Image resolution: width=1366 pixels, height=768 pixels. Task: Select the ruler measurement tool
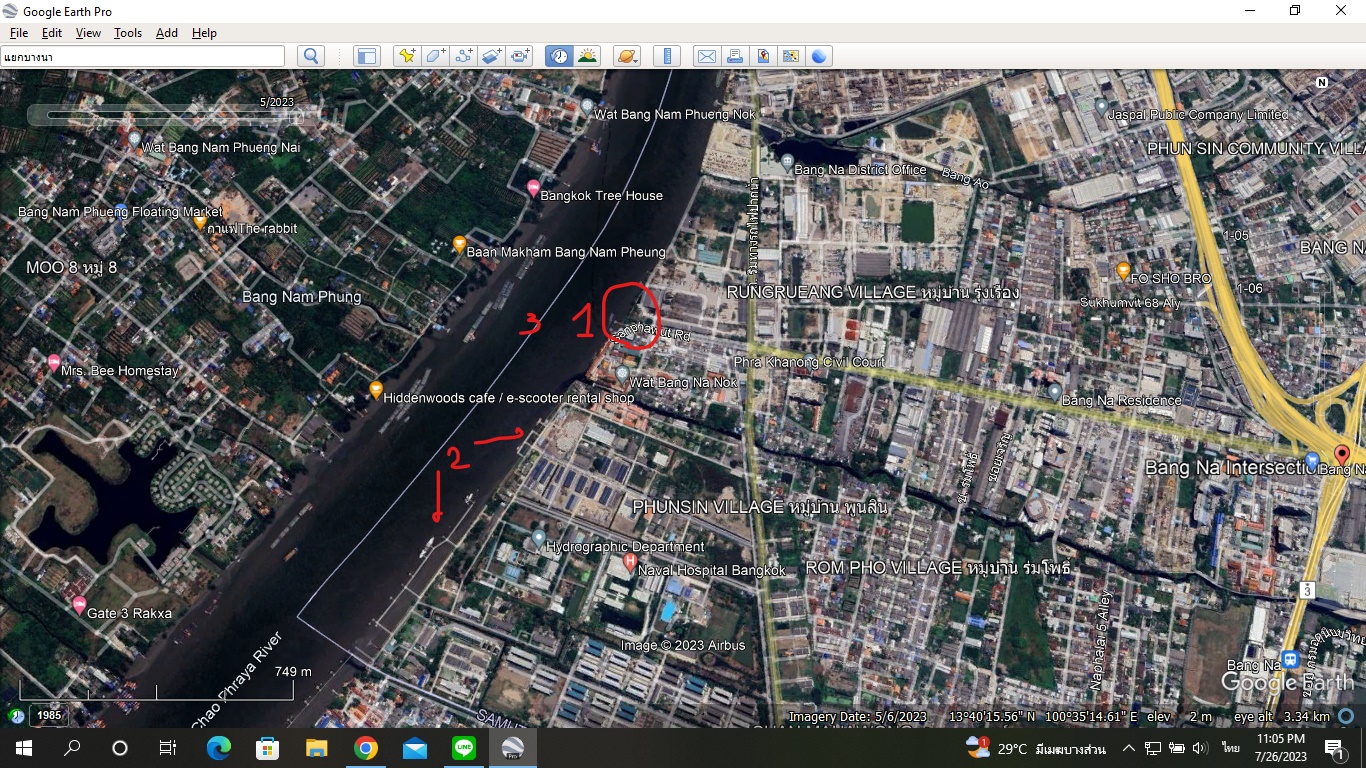[x=667, y=57]
